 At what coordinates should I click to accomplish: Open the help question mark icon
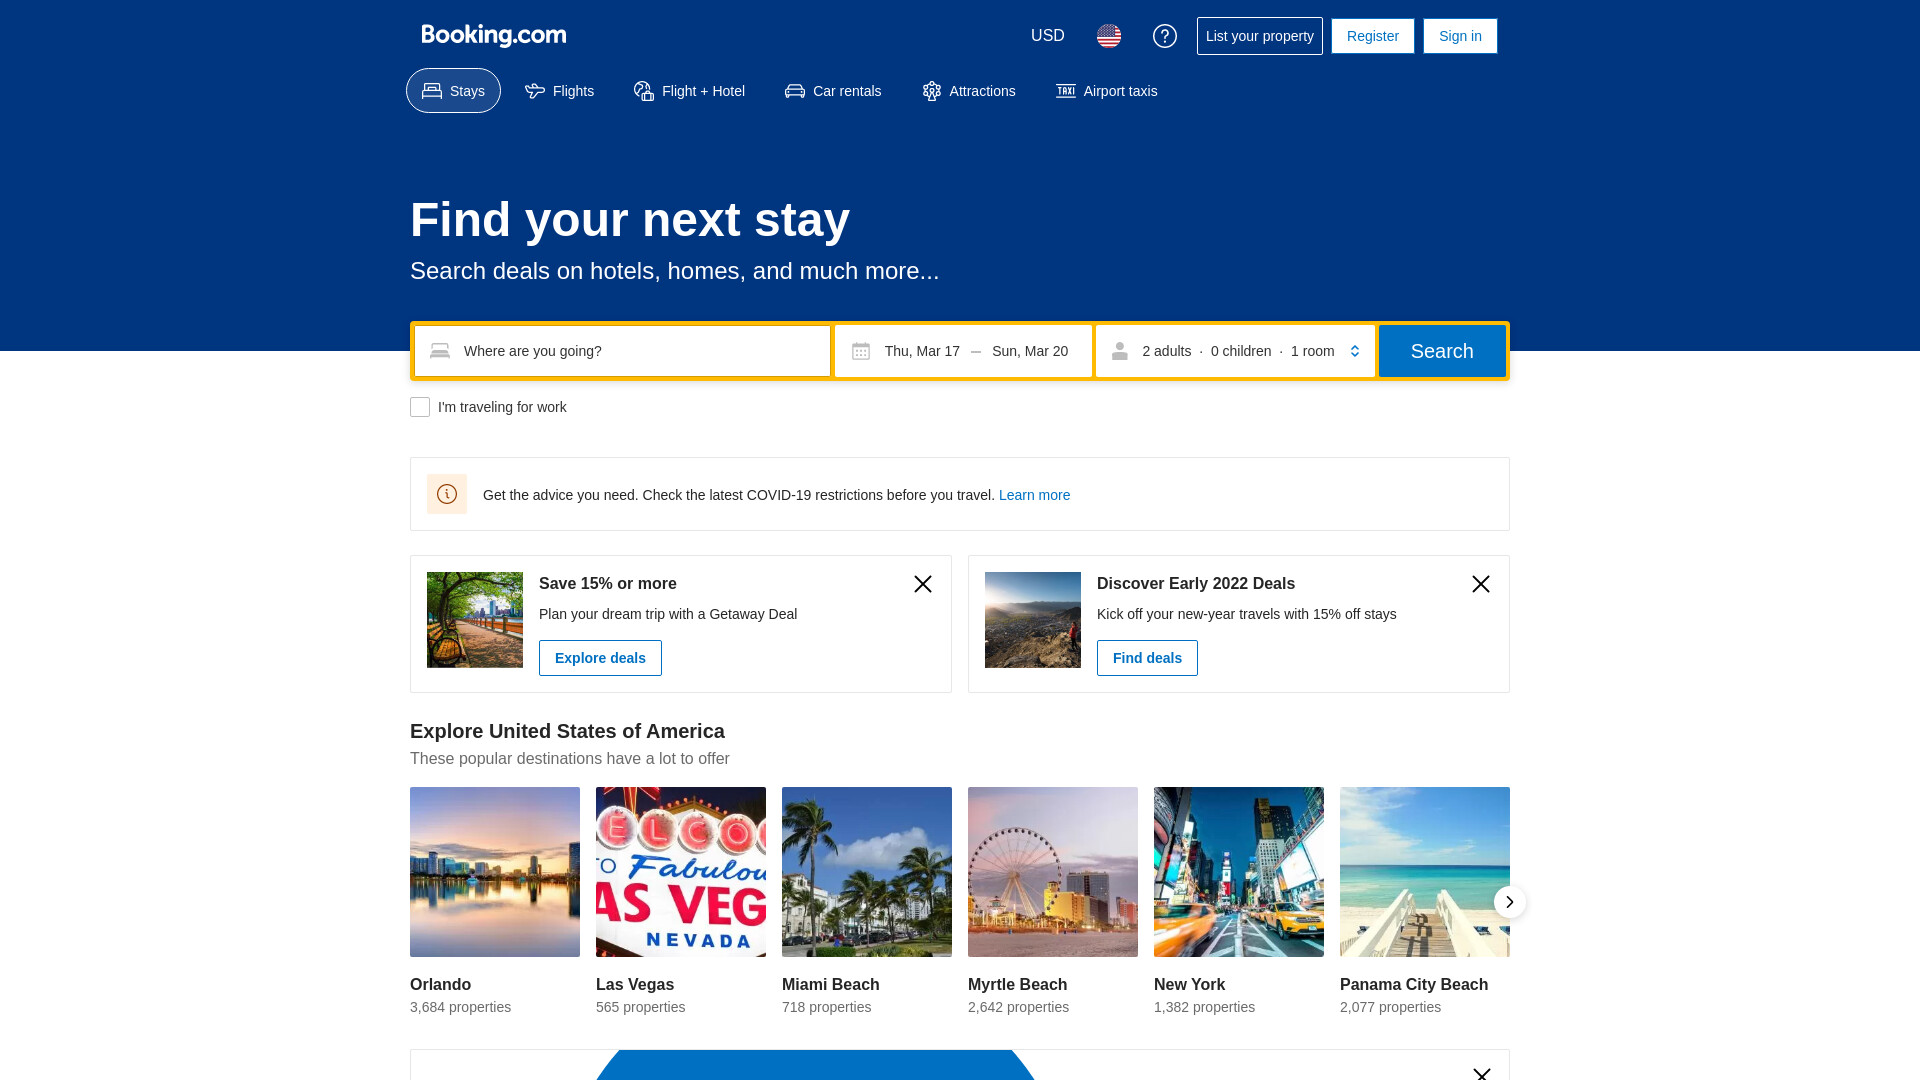coord(1165,36)
